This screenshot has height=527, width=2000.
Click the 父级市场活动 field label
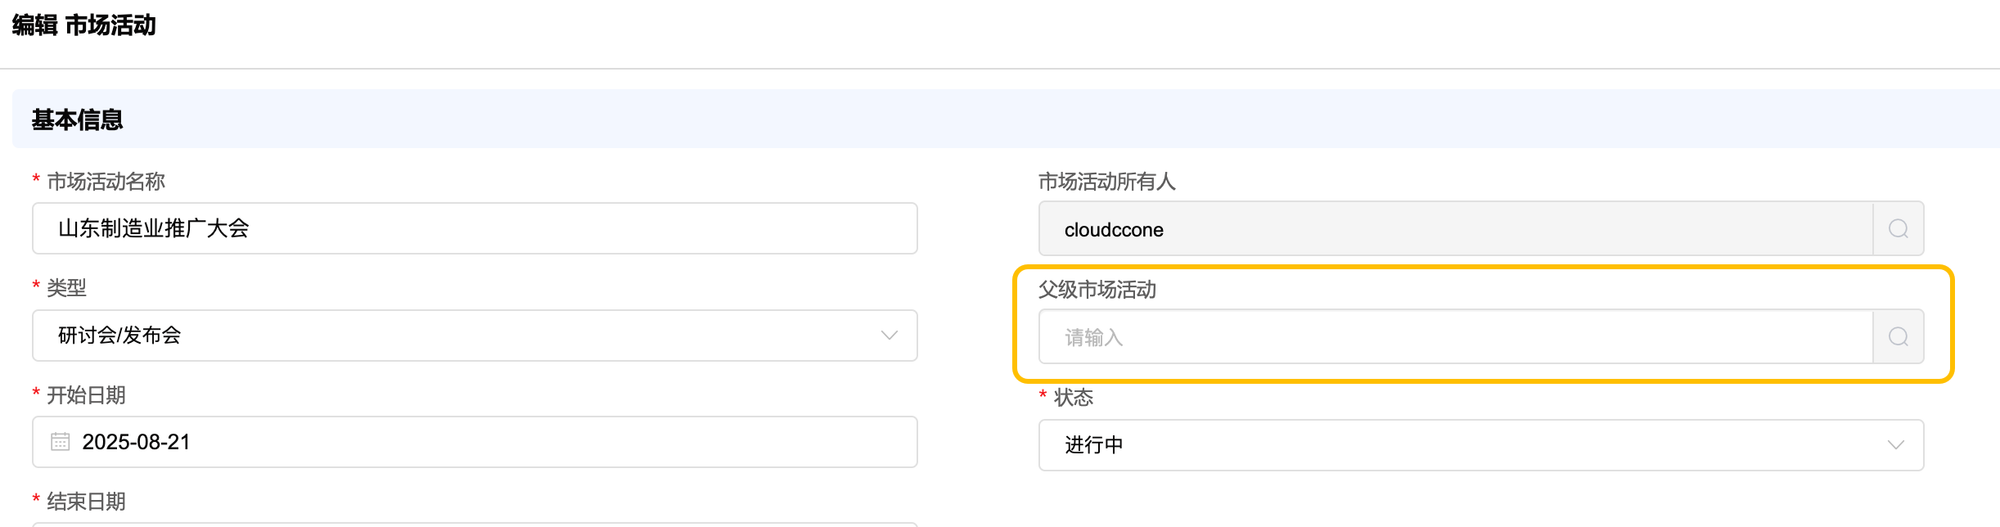1096,289
